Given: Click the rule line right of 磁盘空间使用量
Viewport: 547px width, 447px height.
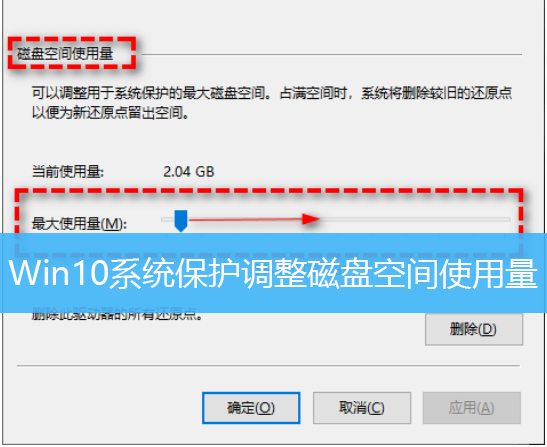Looking at the screenshot, I should tap(331, 54).
